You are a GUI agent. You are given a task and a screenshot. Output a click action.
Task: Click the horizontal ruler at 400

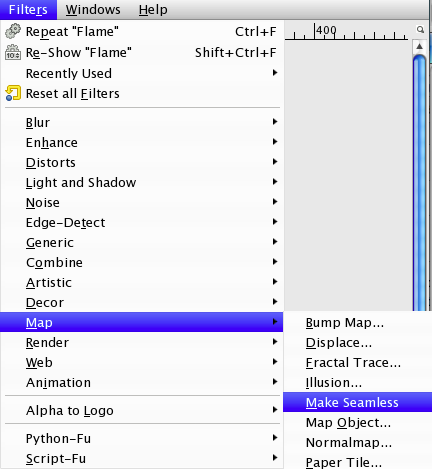click(326, 31)
